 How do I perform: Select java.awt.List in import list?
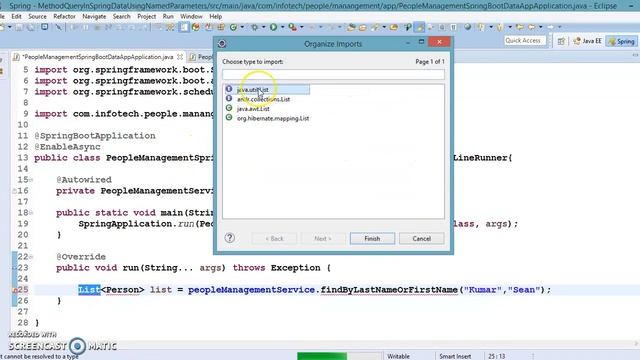[253, 109]
